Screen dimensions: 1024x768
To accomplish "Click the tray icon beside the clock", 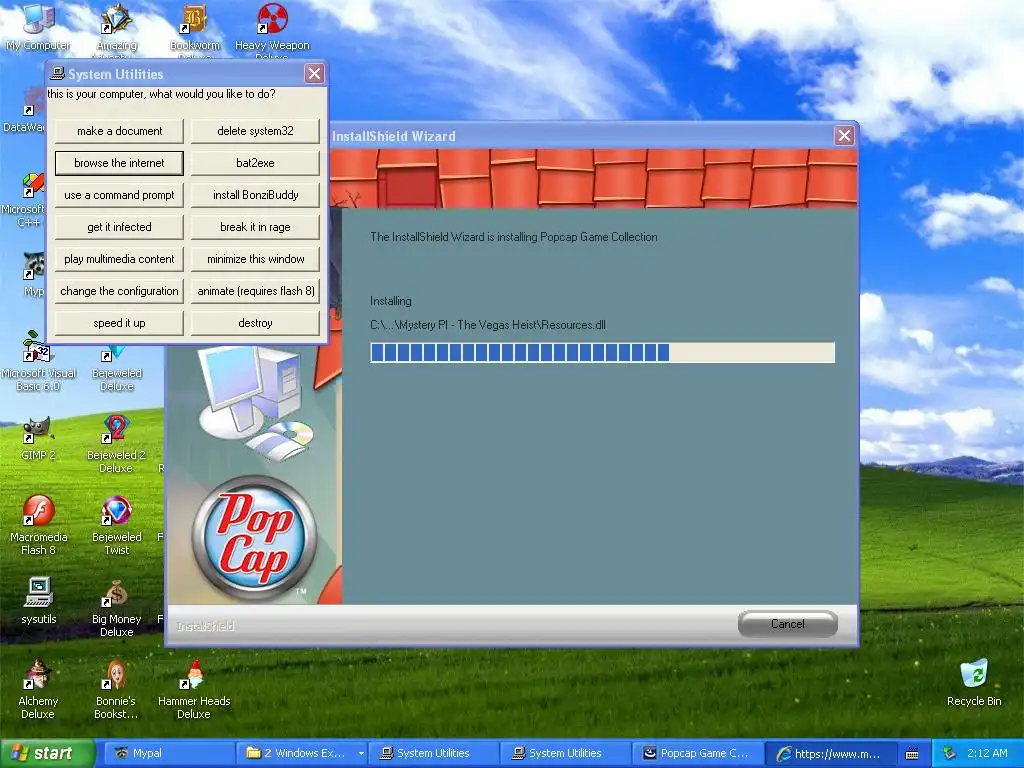I will [x=950, y=753].
